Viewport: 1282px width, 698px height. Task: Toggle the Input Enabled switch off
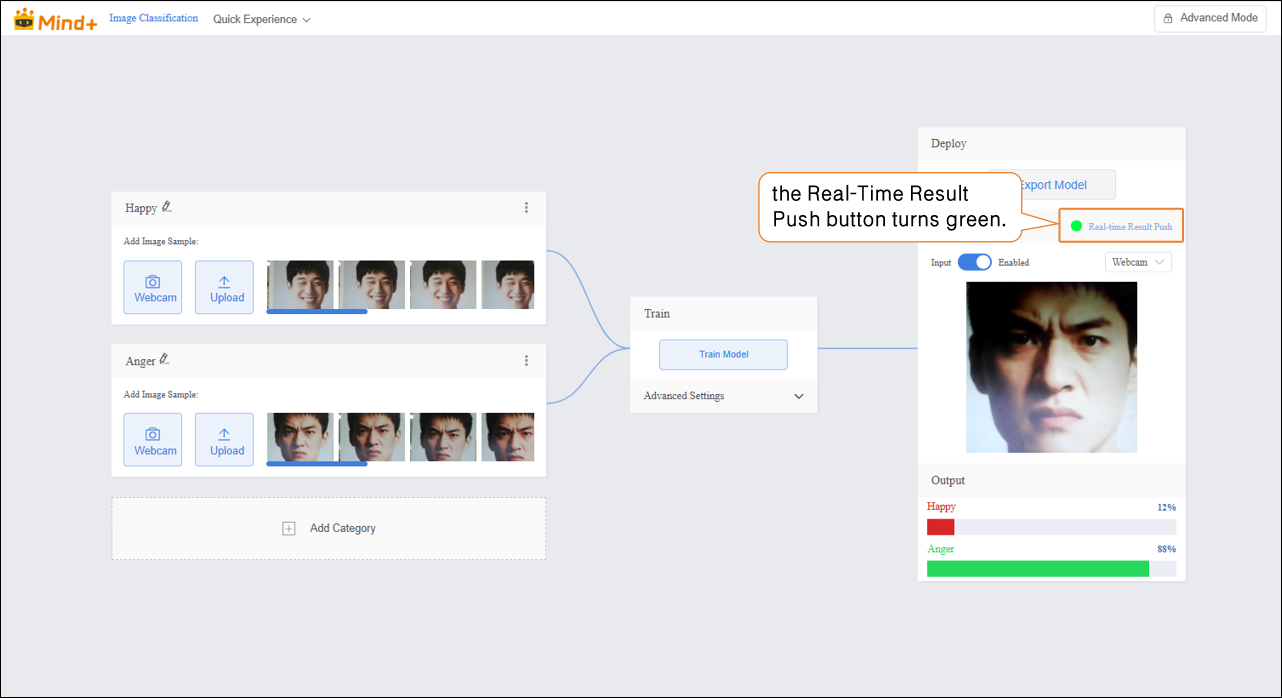coord(974,262)
